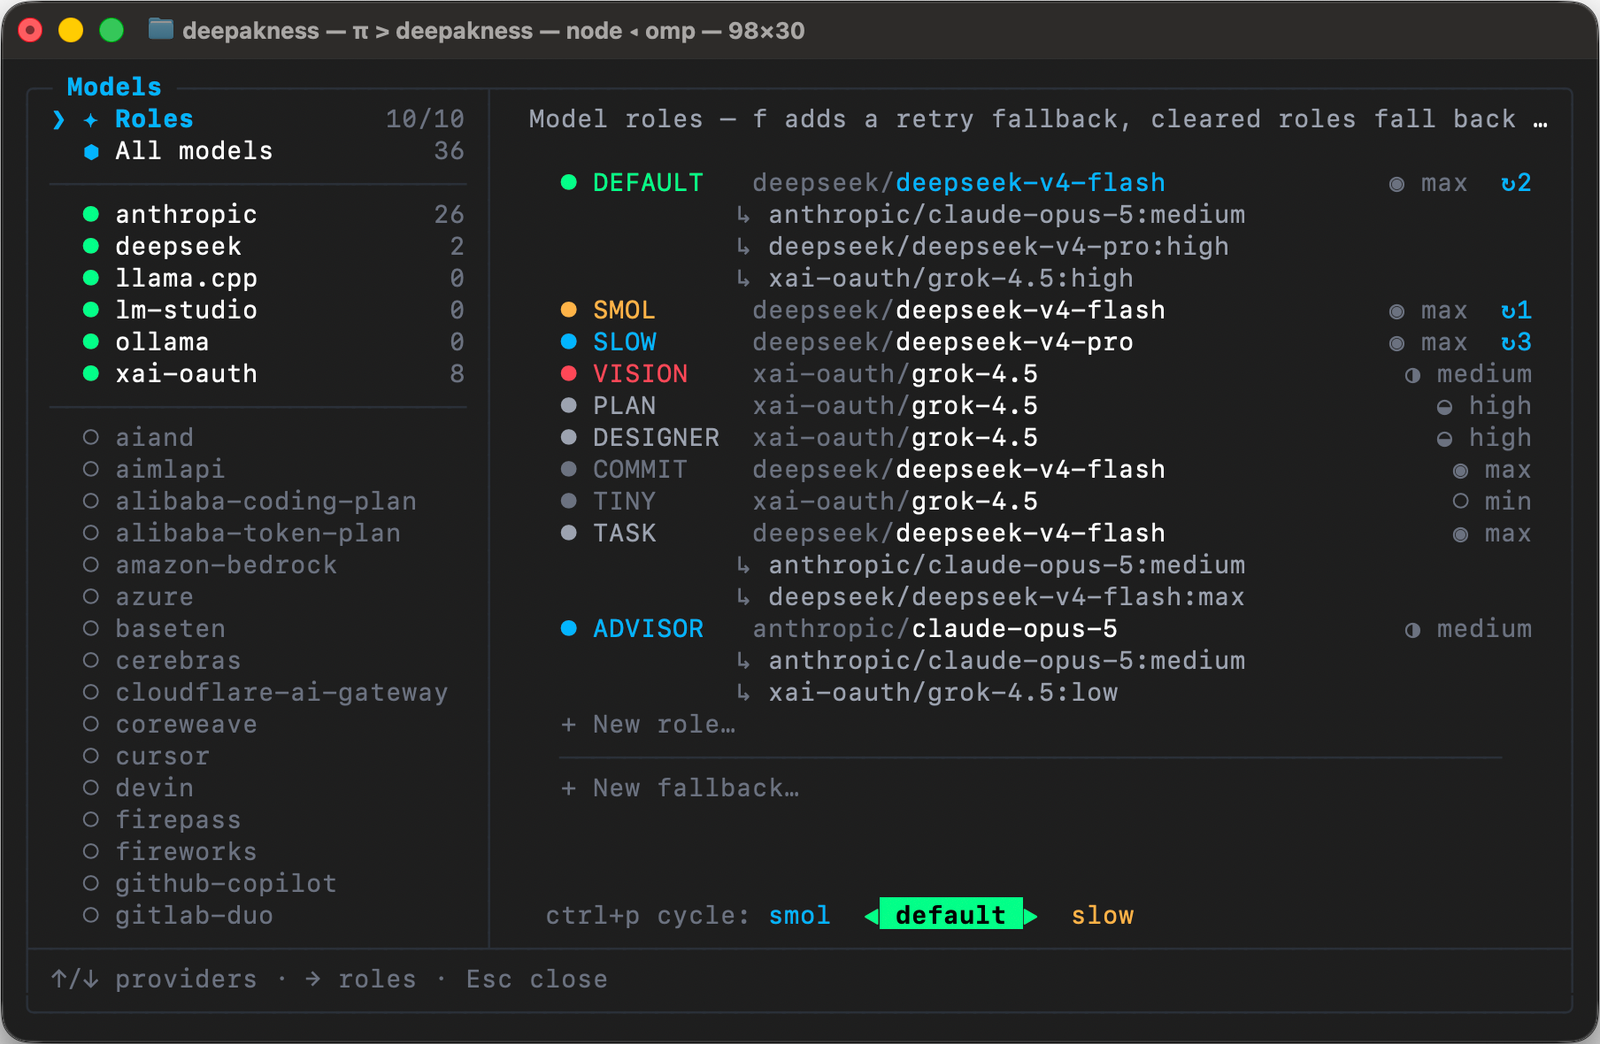Click the orange dot of the SMOL role
This screenshot has width=1600, height=1044.
(569, 310)
